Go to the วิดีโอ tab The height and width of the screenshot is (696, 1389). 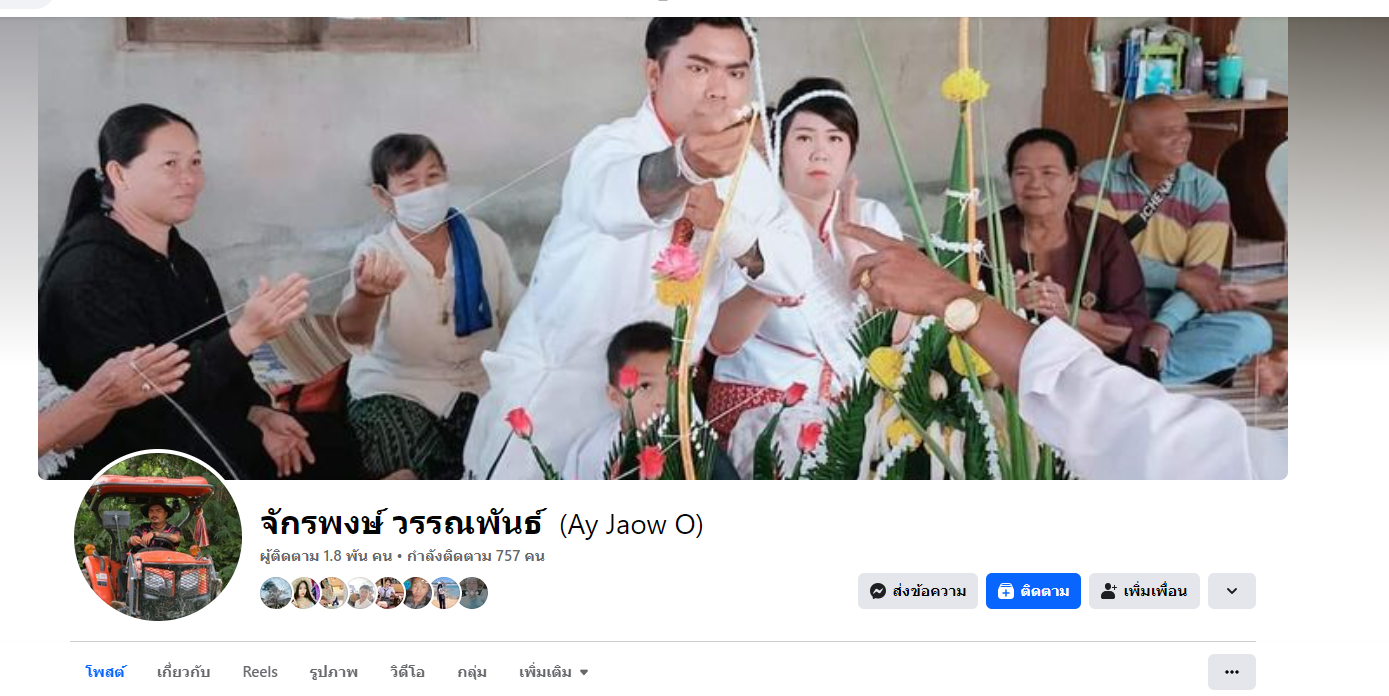click(407, 672)
